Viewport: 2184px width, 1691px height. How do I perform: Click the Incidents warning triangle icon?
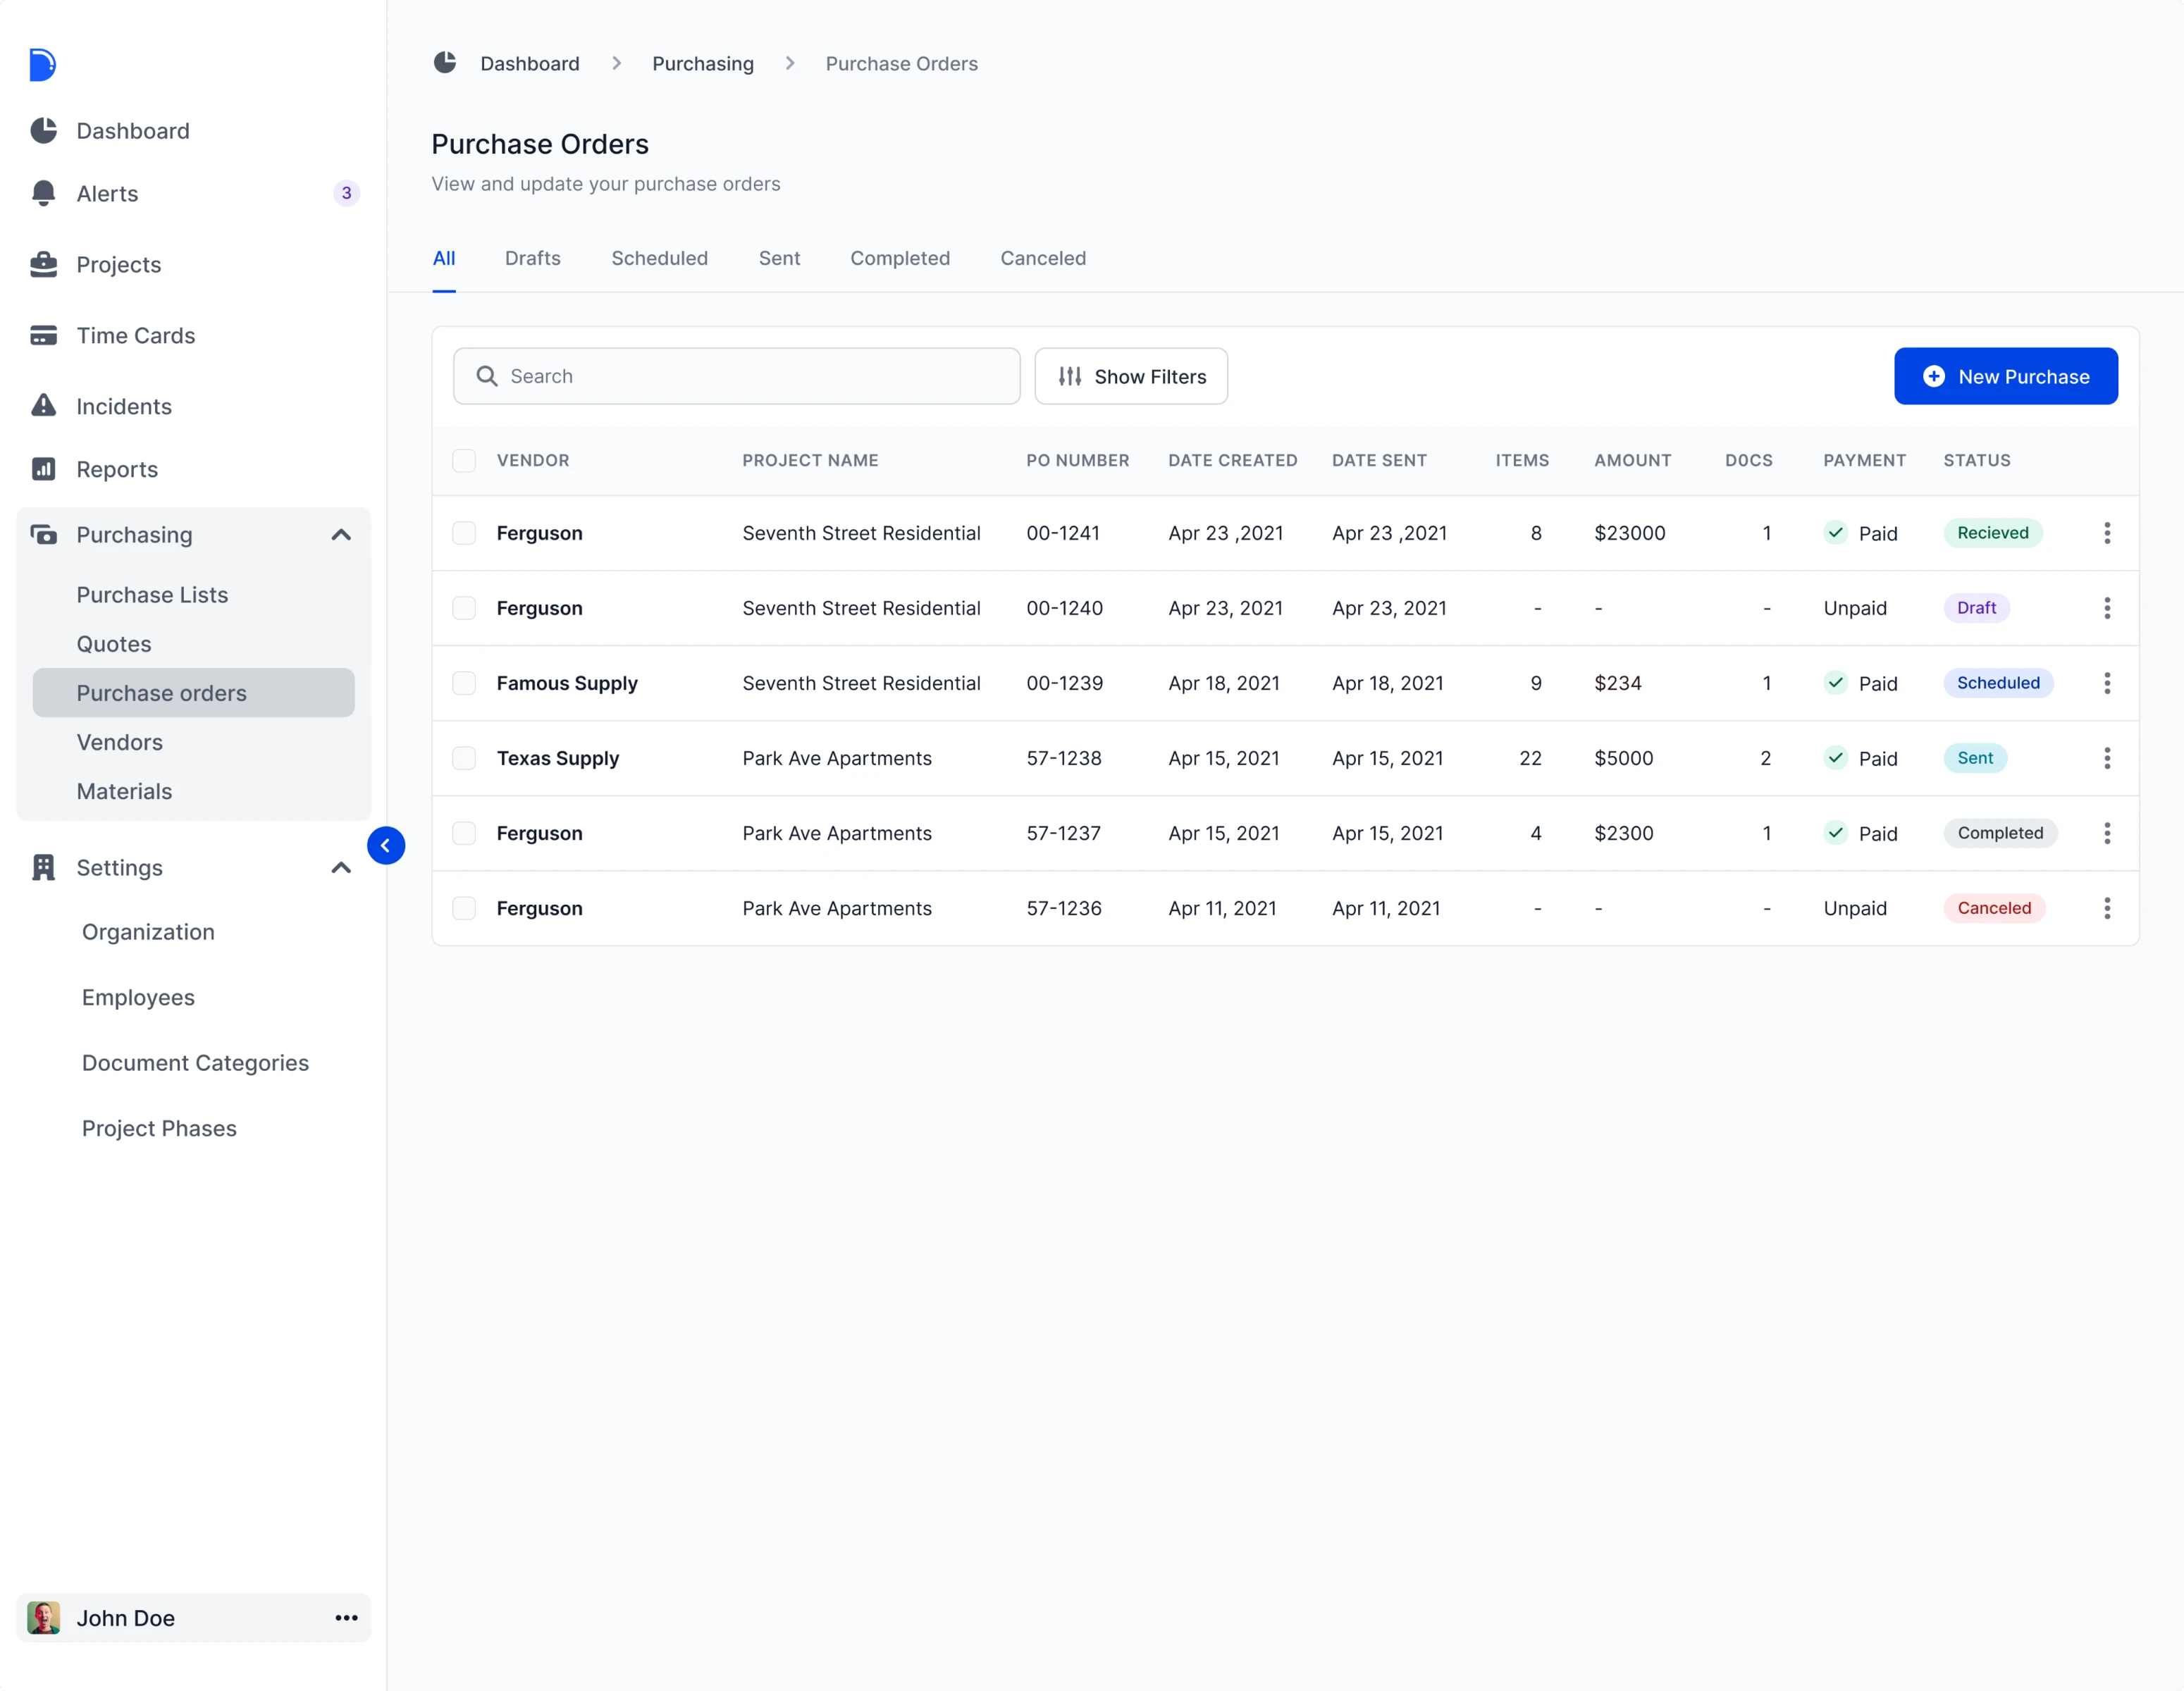tap(43, 406)
